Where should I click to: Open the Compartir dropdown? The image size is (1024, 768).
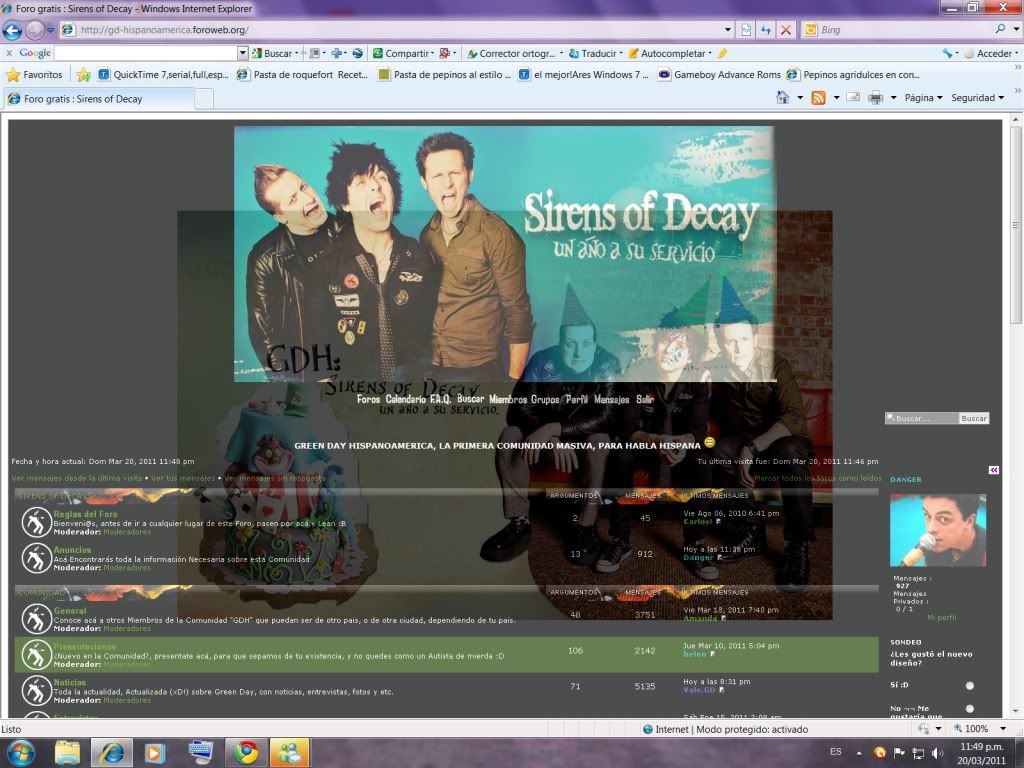tap(432, 54)
